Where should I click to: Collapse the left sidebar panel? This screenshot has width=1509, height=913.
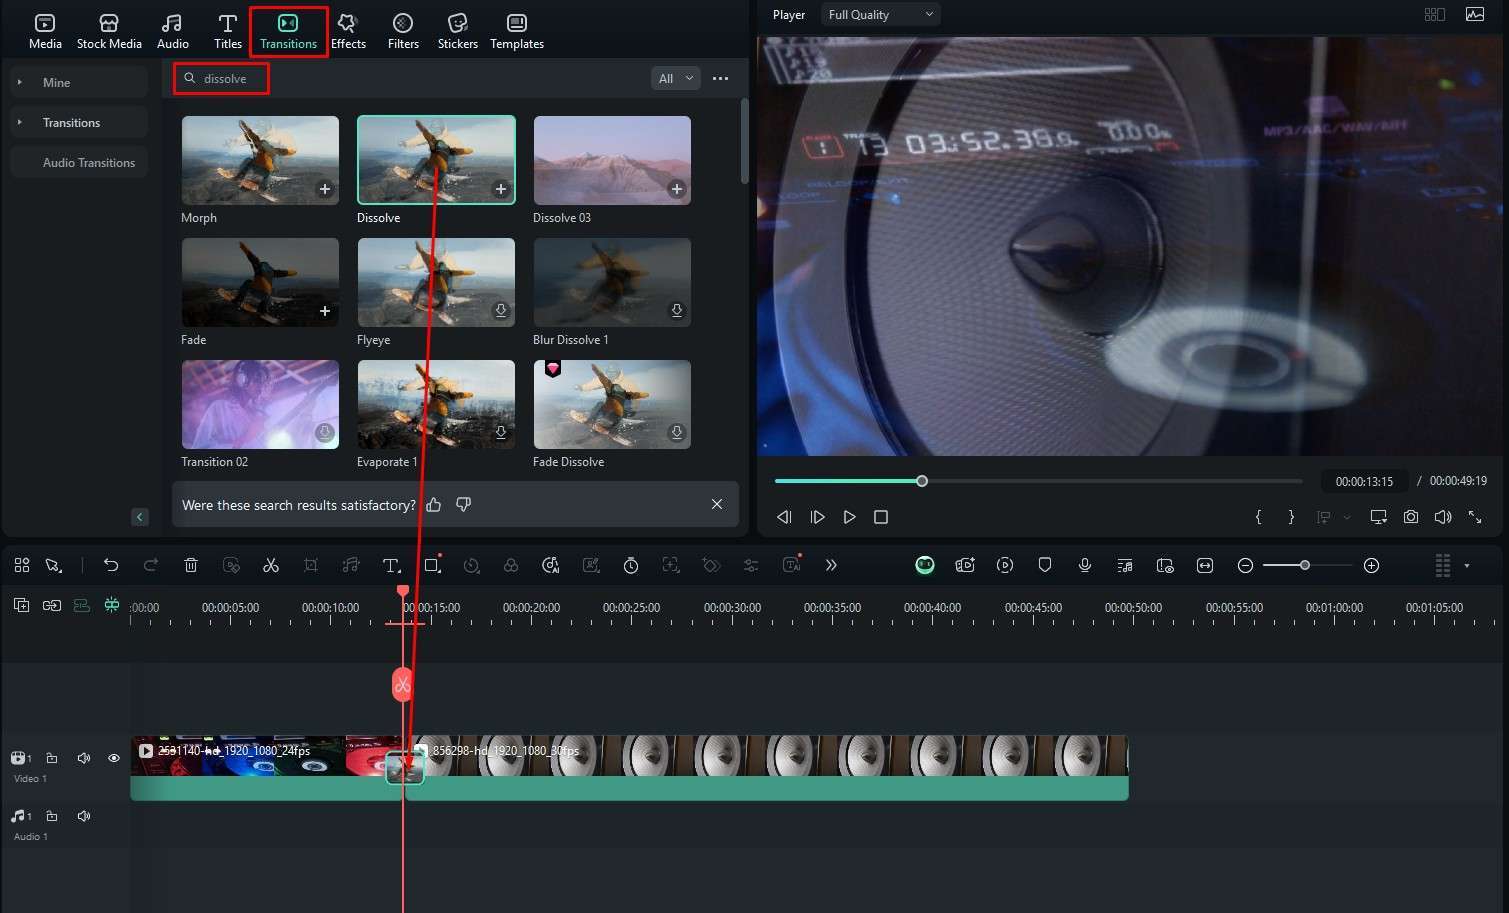pyautogui.click(x=140, y=517)
